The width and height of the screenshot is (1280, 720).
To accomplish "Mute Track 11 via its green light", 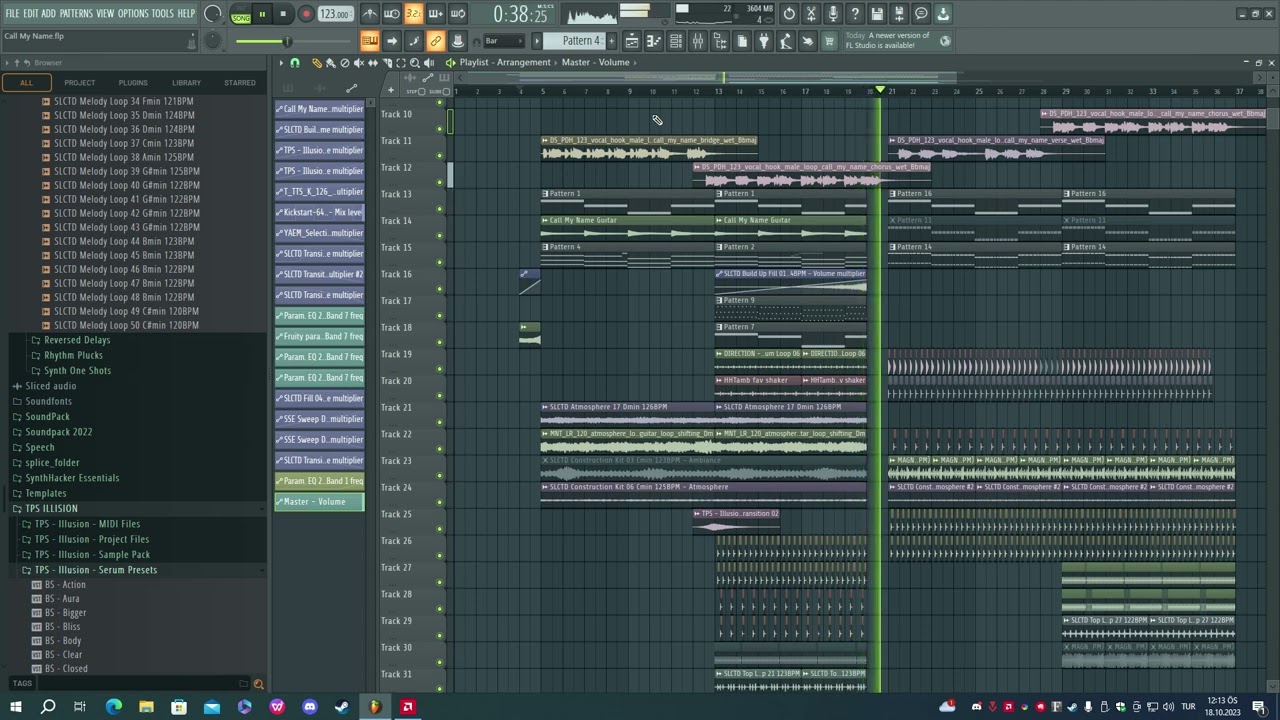I will coord(440,155).
